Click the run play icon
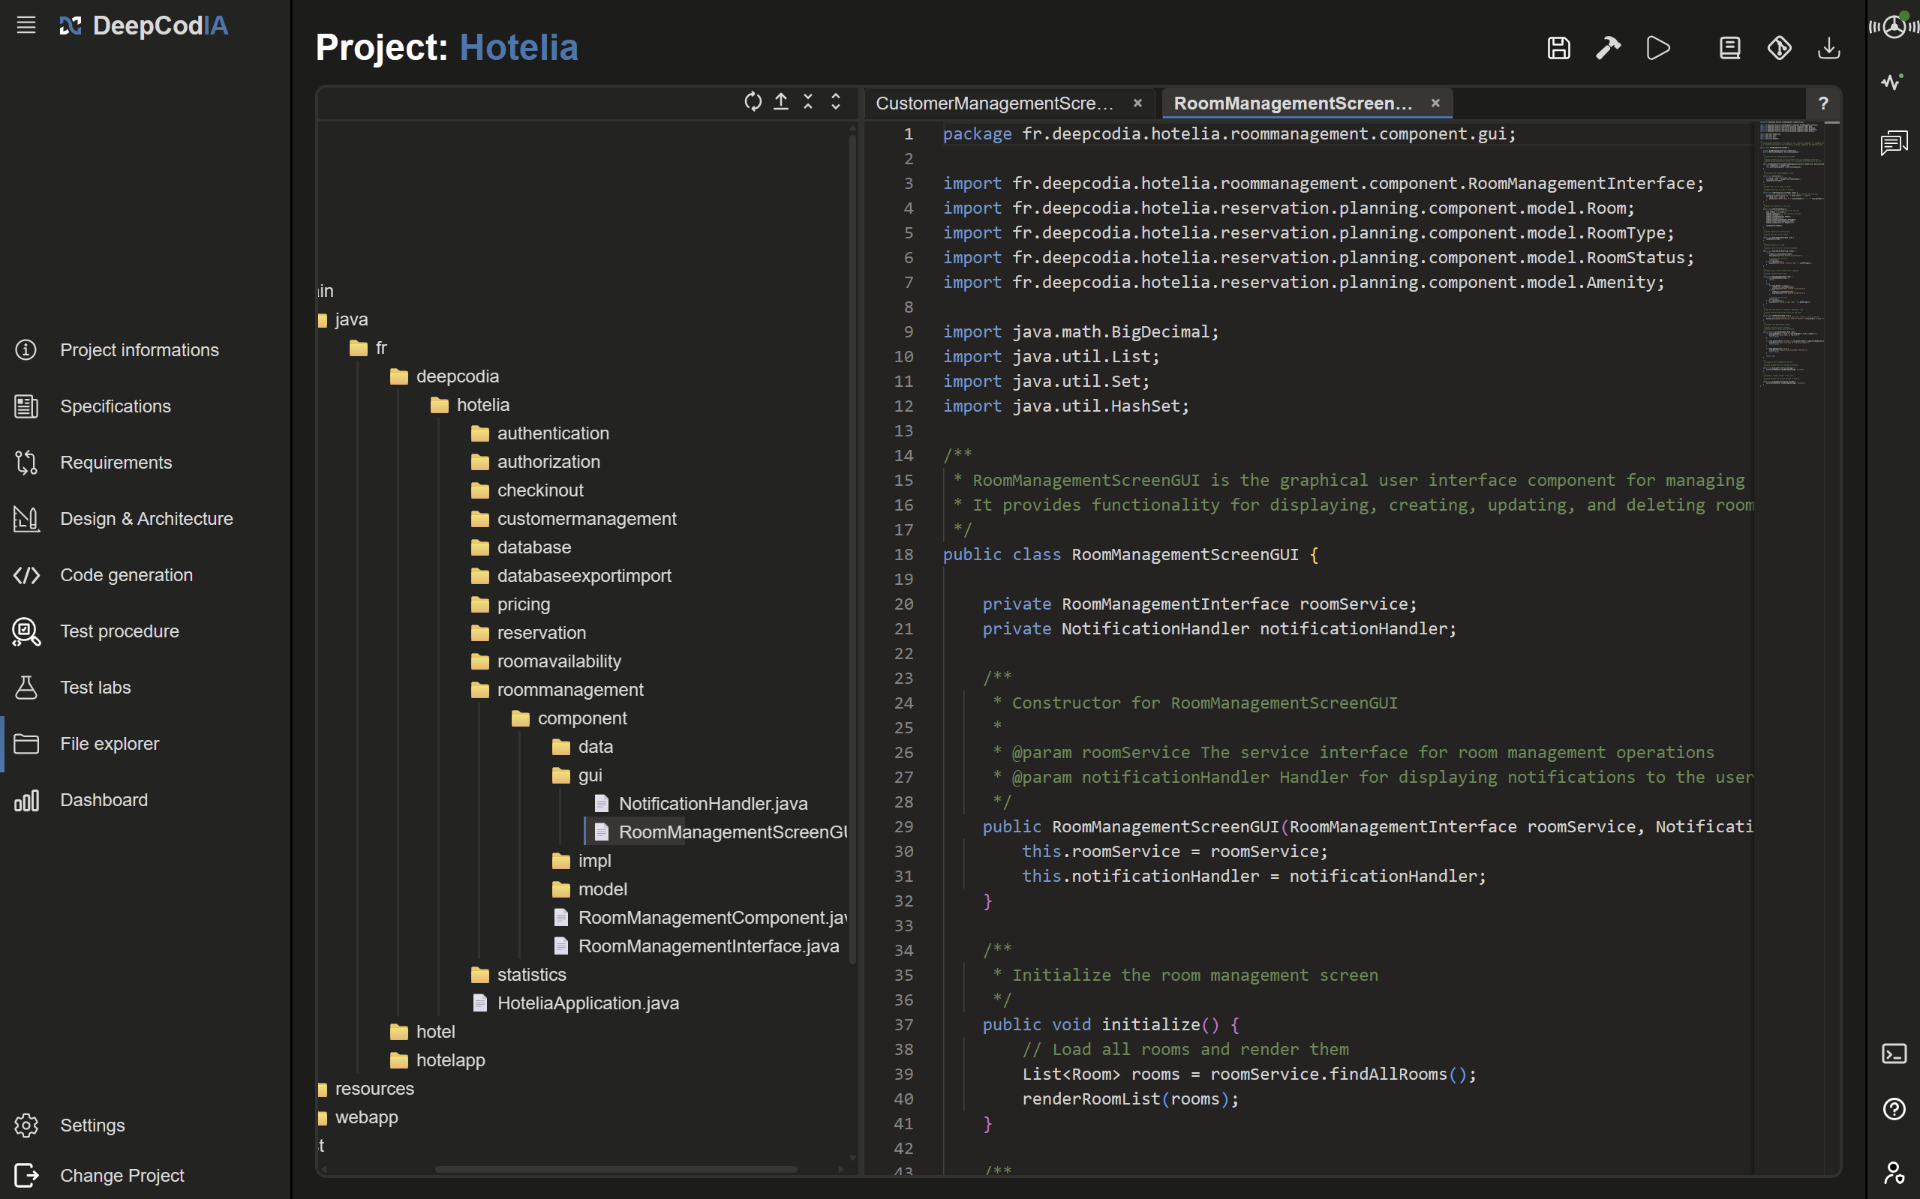The image size is (1920, 1199). (x=1658, y=48)
